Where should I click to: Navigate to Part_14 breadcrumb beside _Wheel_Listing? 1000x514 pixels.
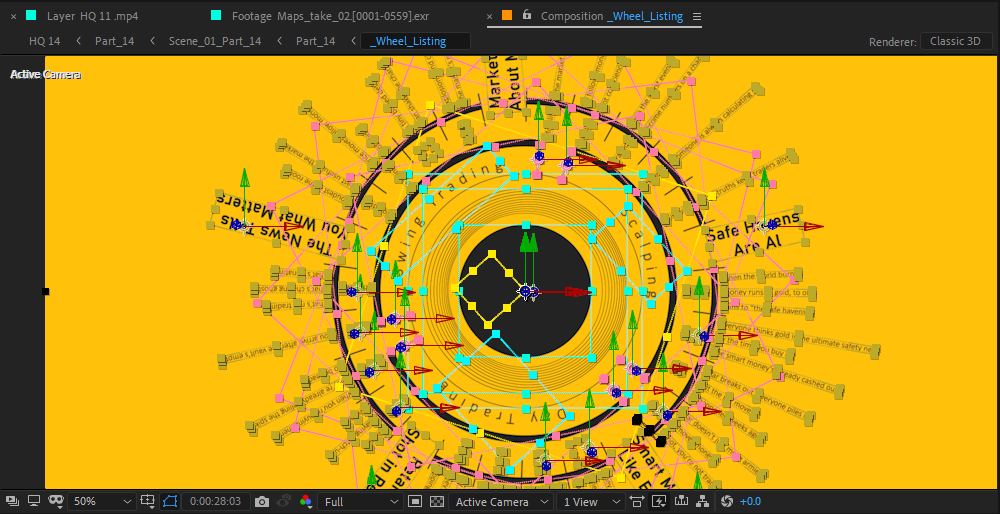(316, 41)
